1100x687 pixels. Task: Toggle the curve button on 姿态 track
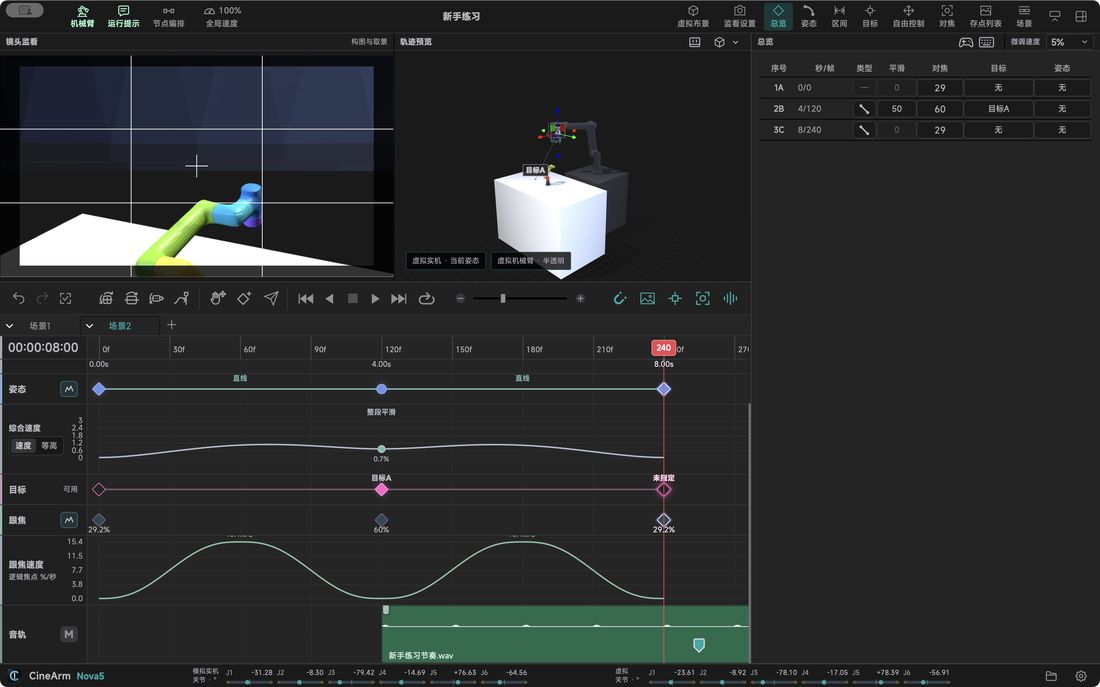point(69,389)
